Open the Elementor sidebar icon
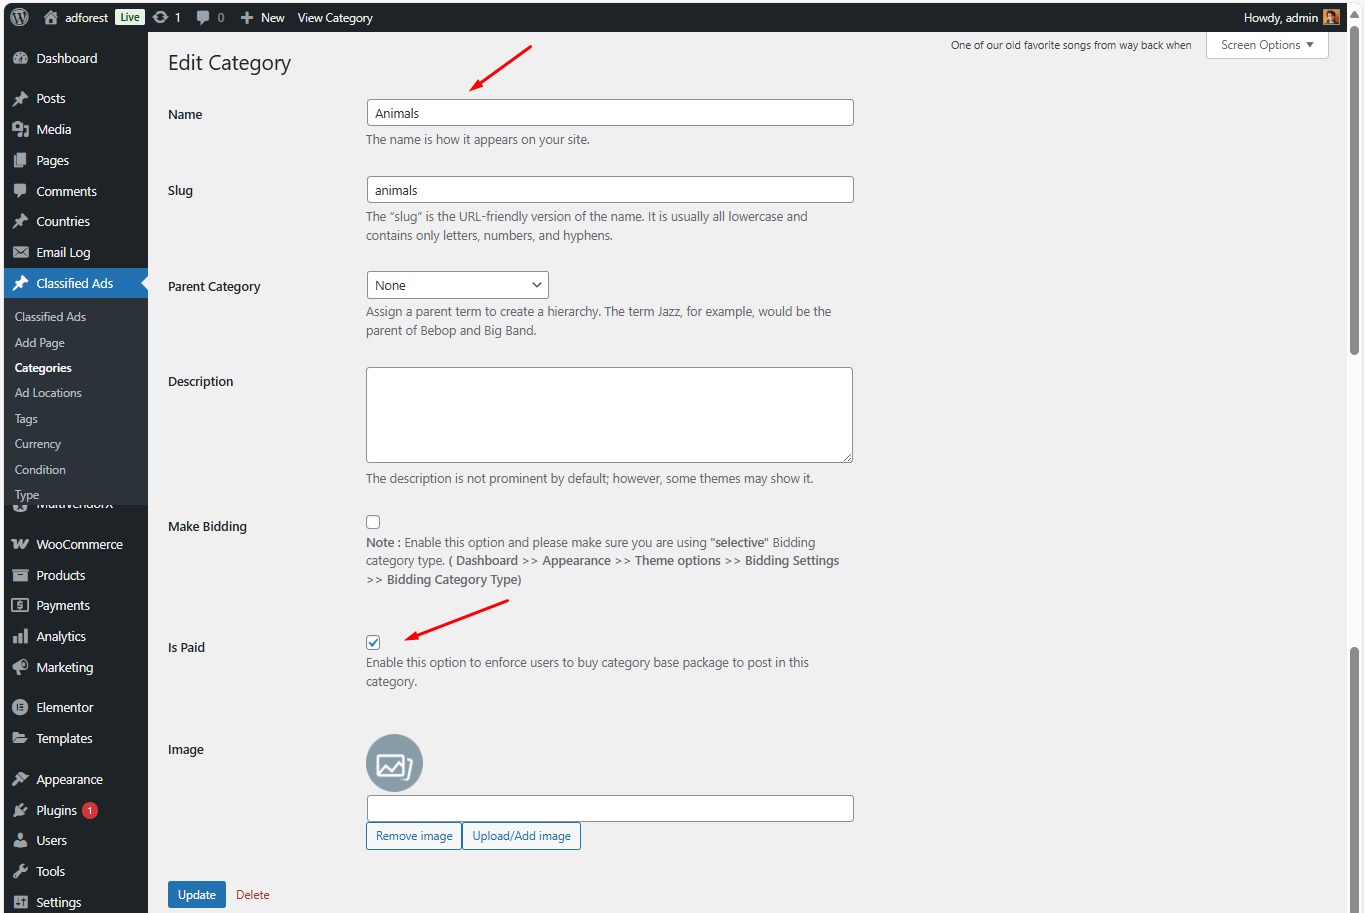Viewport: 1365px width, 913px height. [20, 707]
